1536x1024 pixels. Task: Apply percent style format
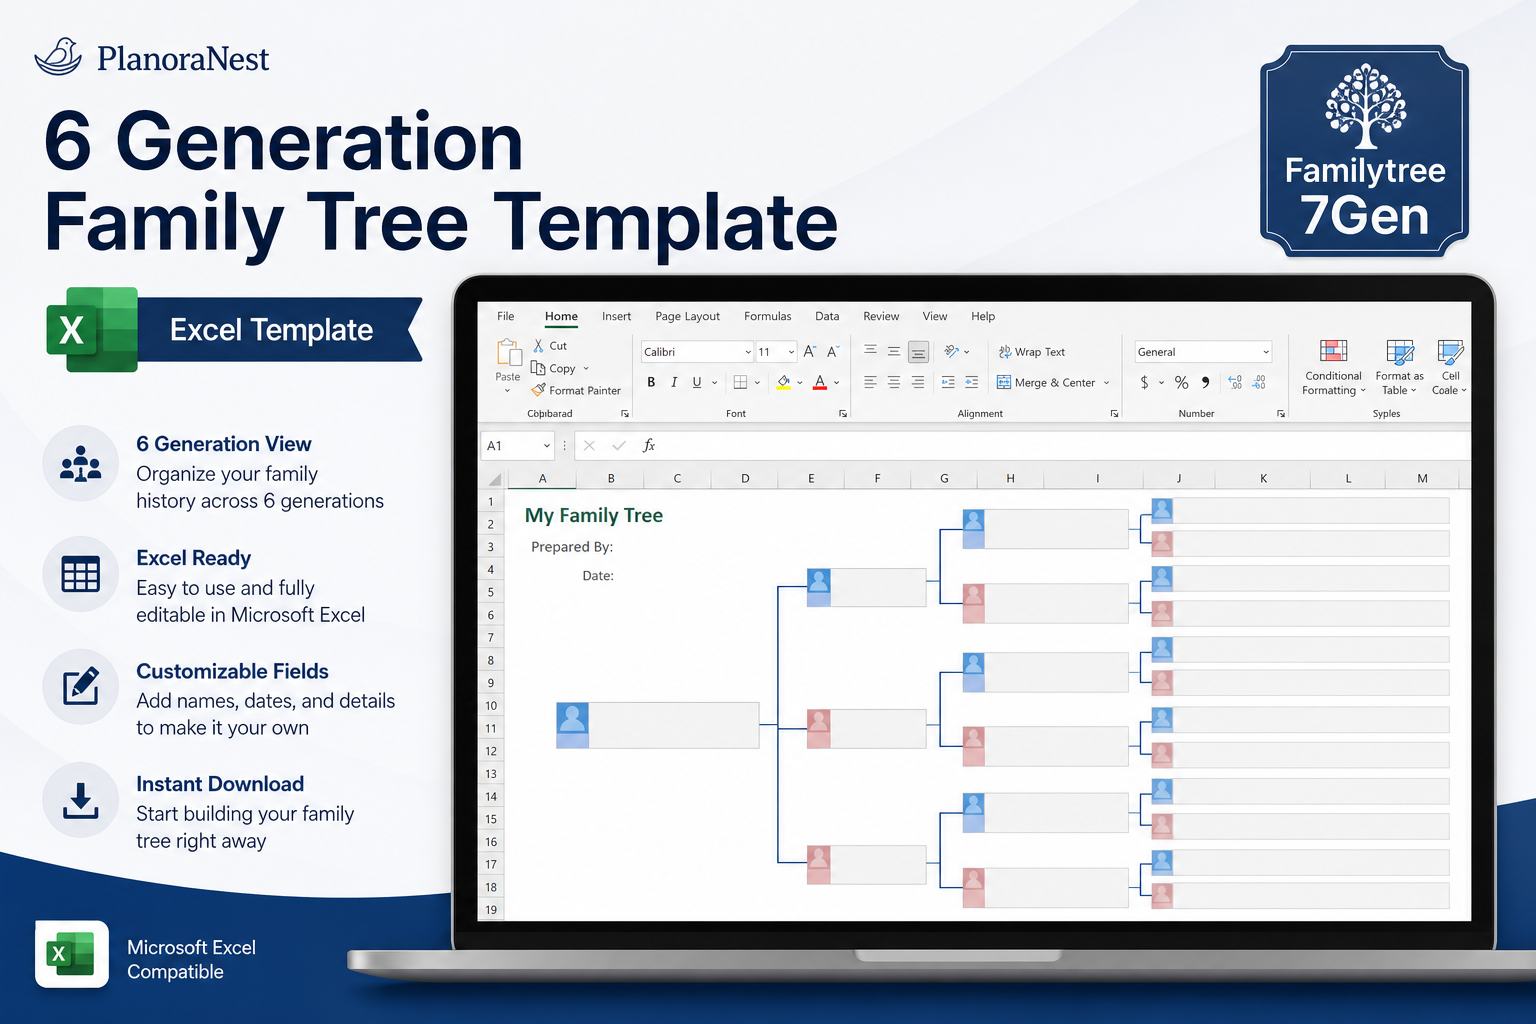[x=1182, y=382]
